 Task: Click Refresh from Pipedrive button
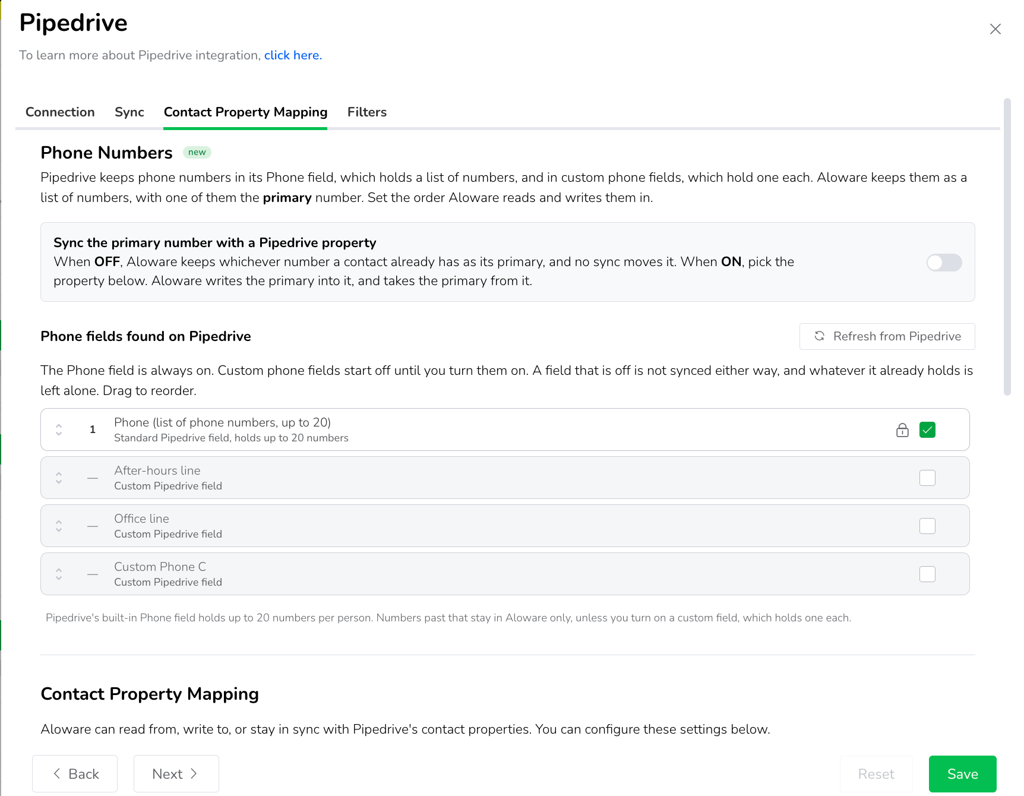tap(887, 336)
